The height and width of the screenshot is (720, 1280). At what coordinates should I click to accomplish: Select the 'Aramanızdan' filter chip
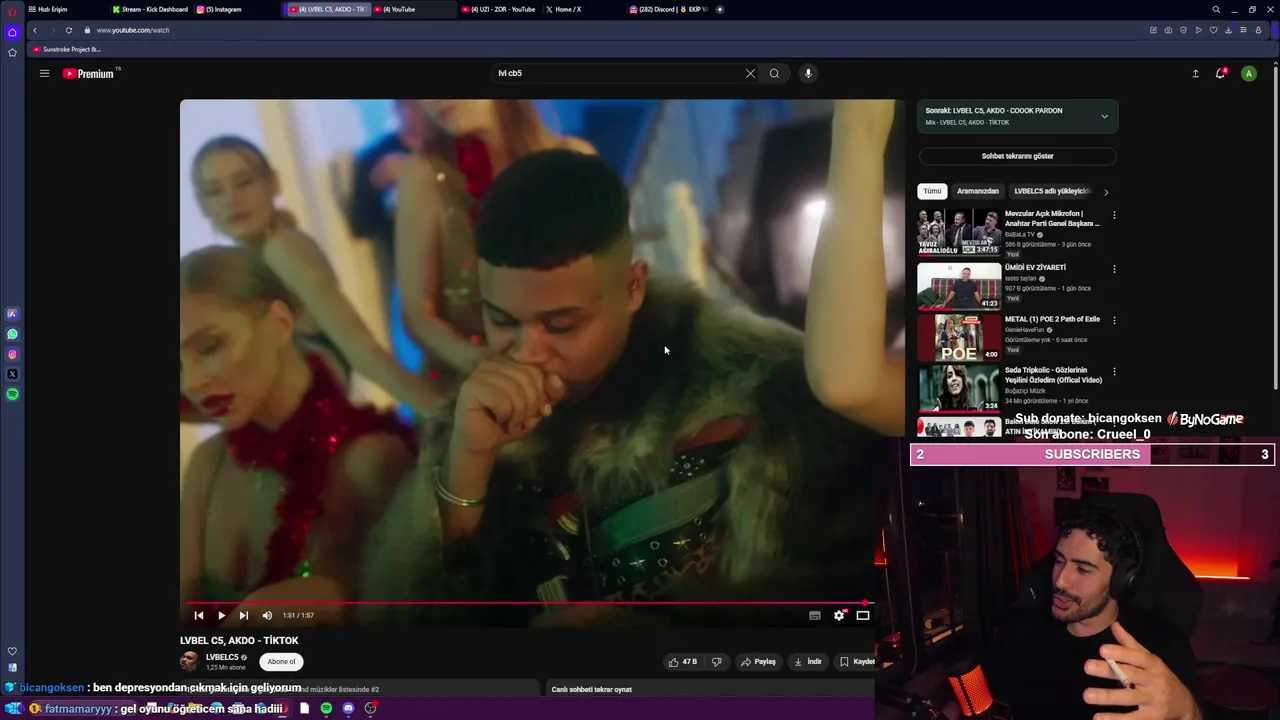(x=978, y=191)
